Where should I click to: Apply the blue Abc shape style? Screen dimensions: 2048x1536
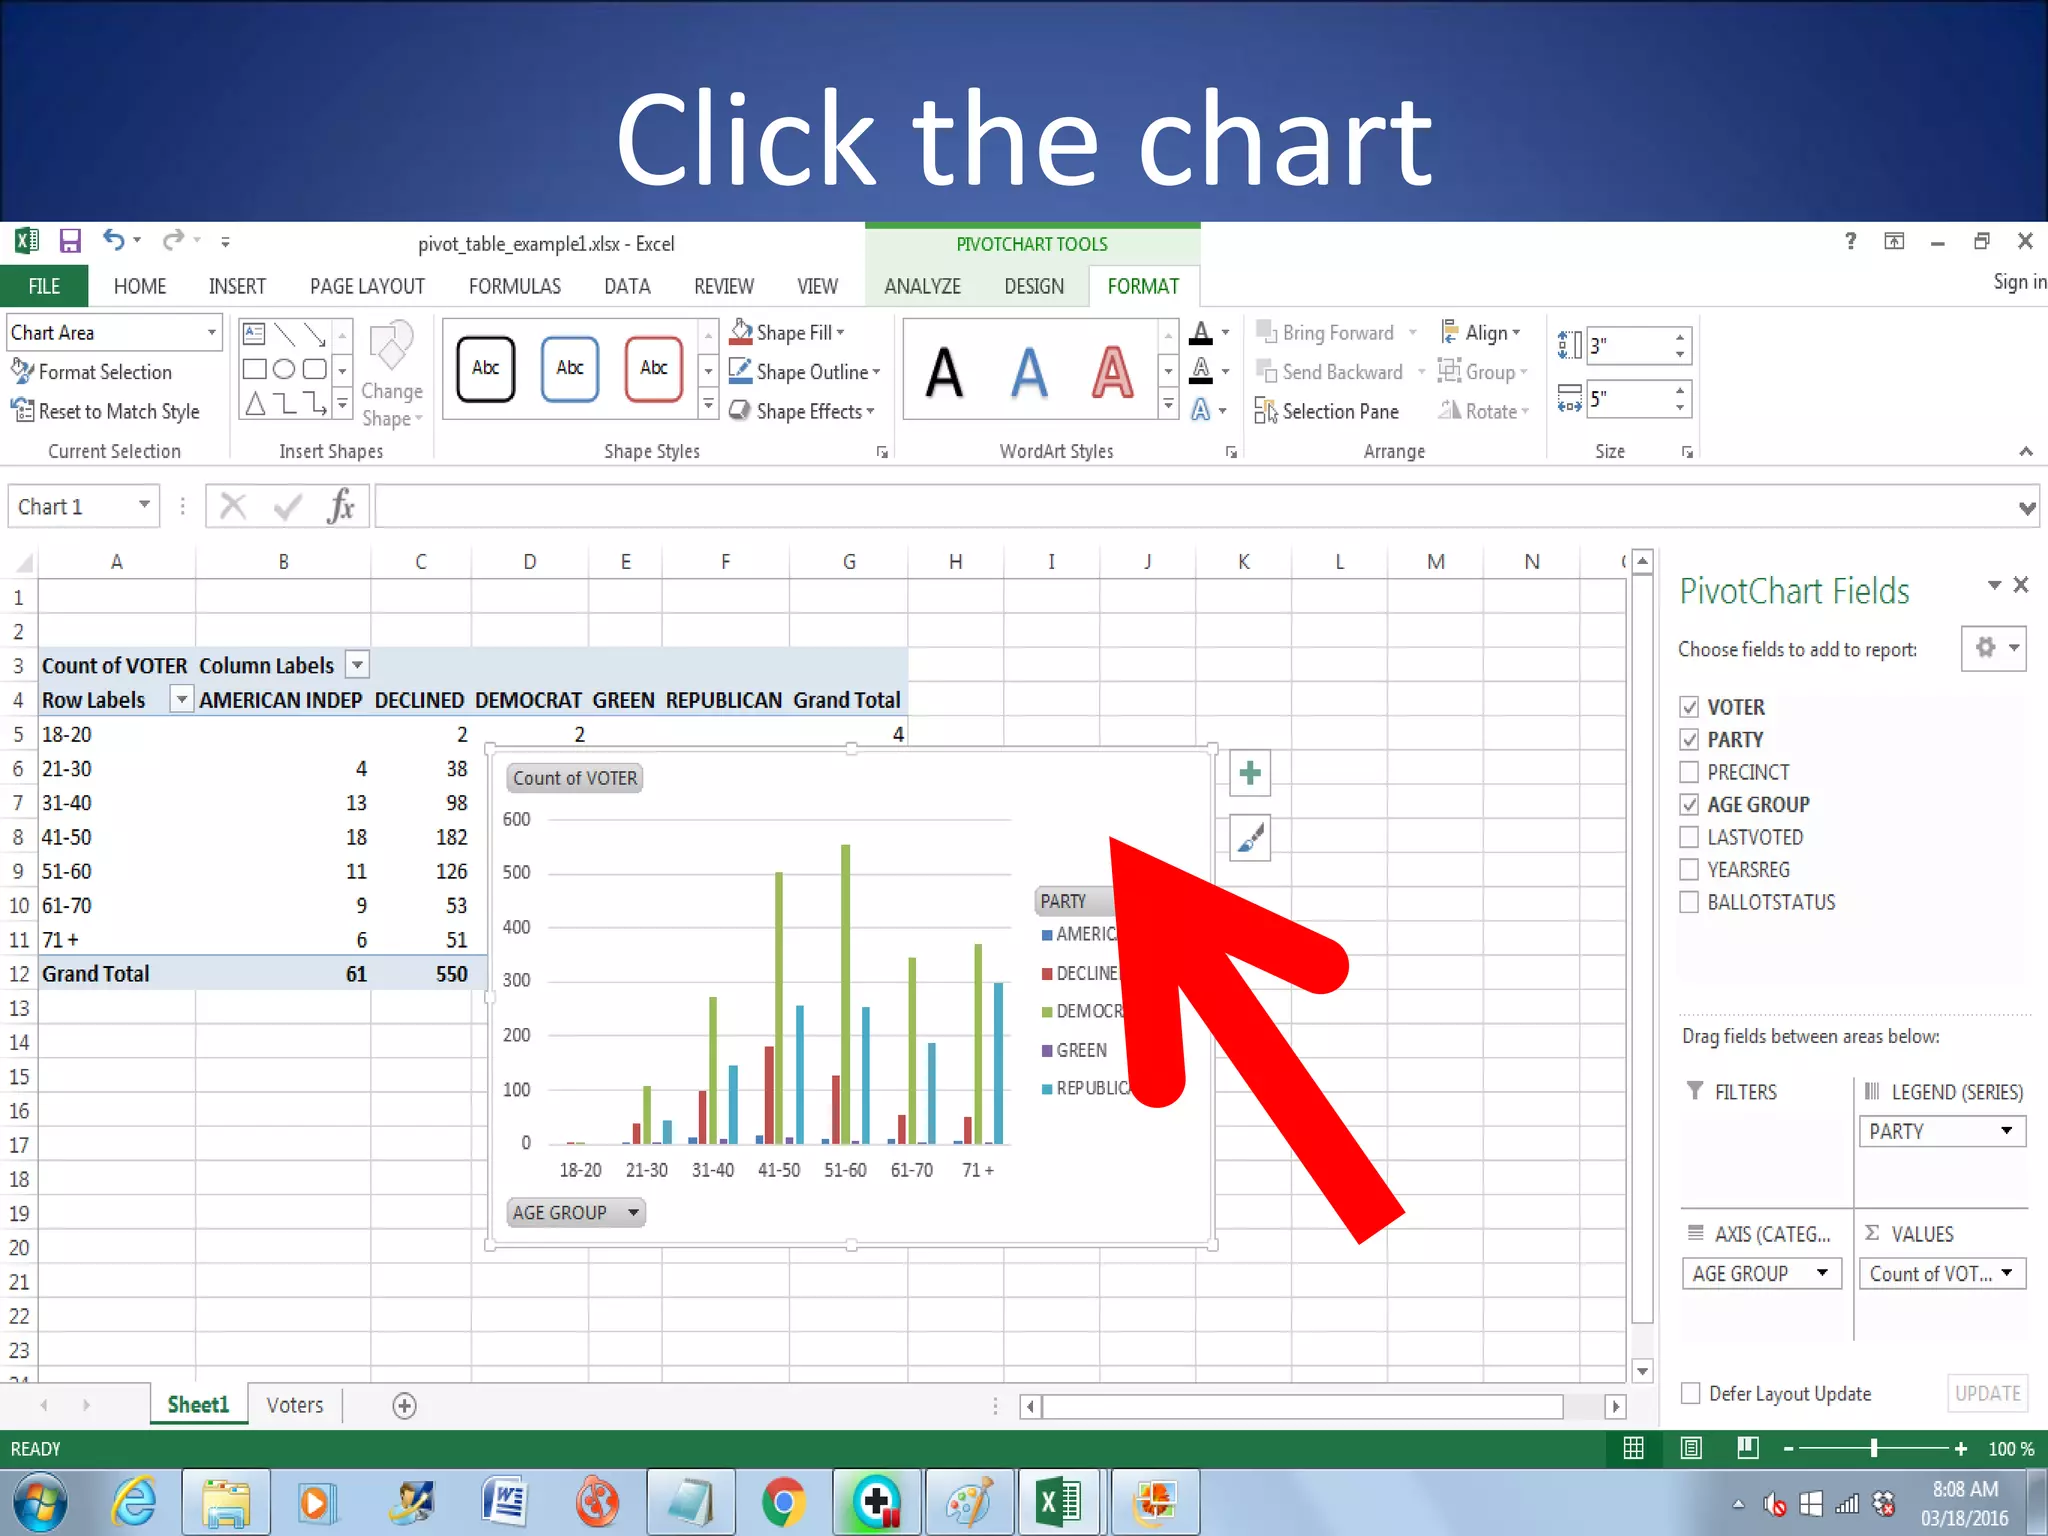[x=569, y=368]
